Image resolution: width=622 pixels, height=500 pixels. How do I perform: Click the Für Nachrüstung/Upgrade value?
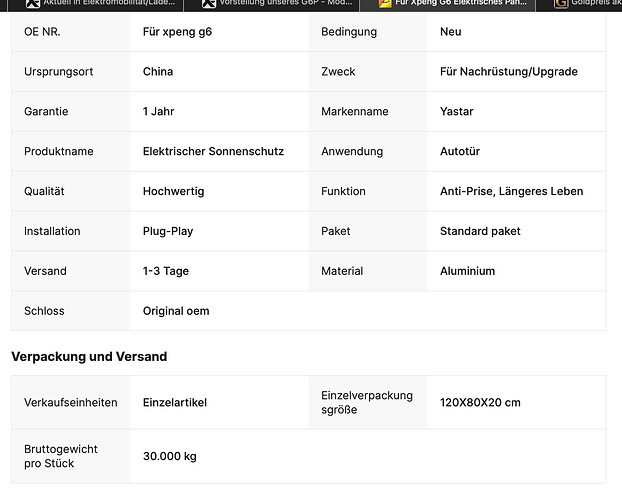pyautogui.click(x=508, y=72)
